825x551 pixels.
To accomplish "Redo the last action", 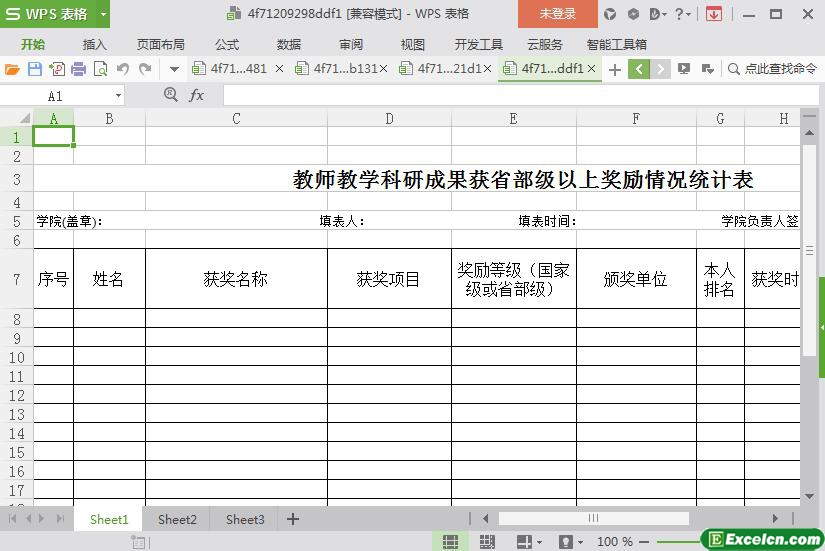I will click(x=145, y=69).
